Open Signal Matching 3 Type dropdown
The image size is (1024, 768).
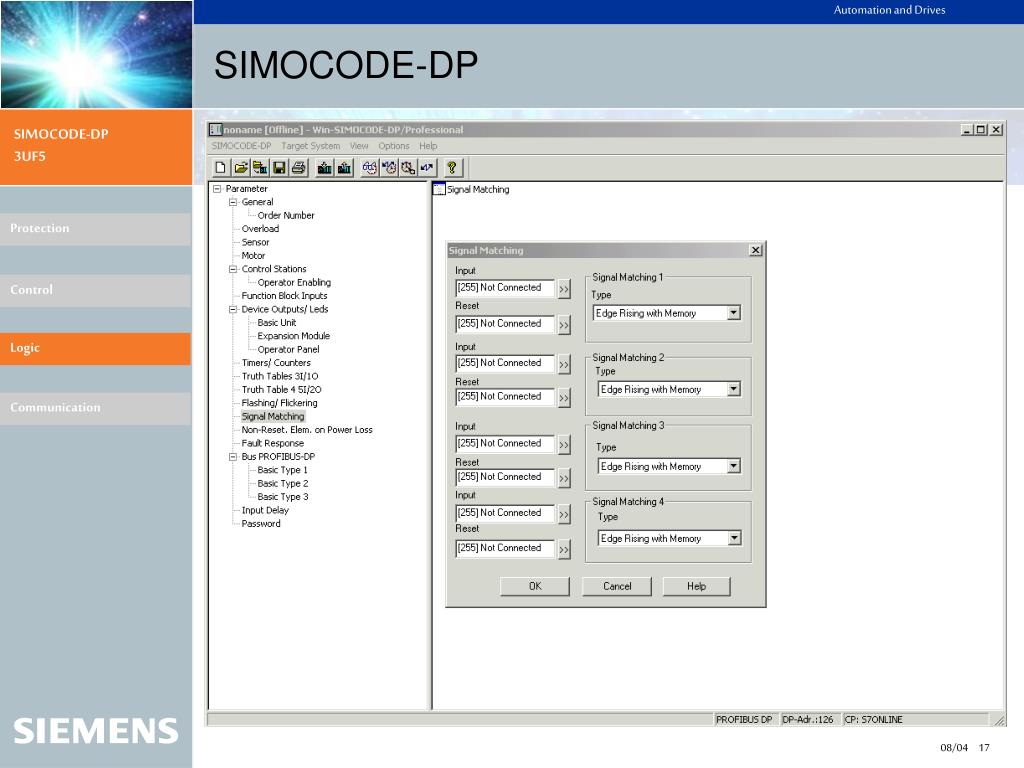click(734, 466)
